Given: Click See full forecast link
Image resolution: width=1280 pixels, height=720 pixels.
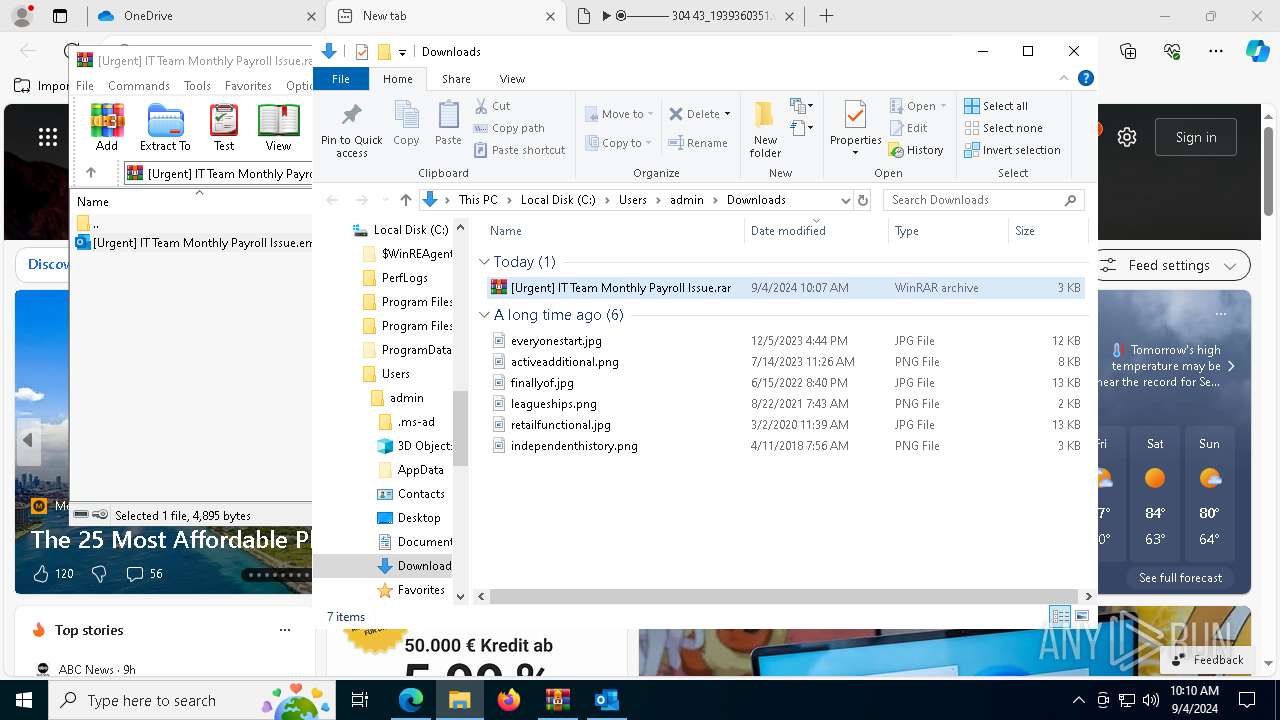Looking at the screenshot, I should pyautogui.click(x=1180, y=578).
